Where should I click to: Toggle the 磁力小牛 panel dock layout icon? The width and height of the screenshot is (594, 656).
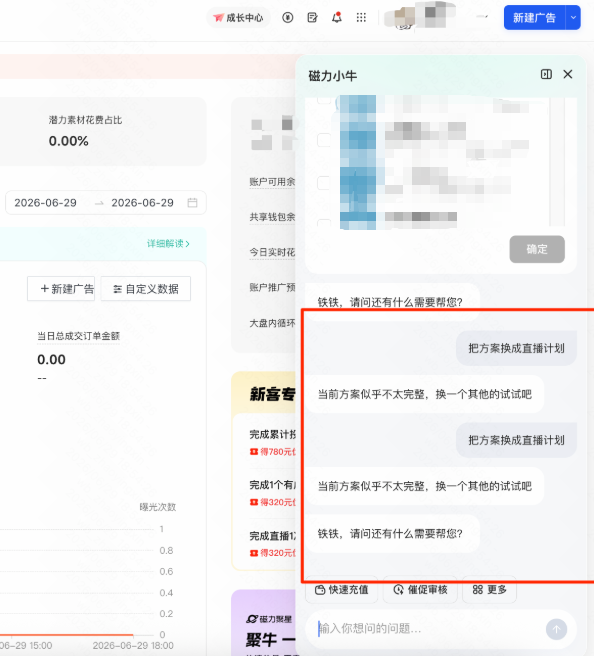click(x=546, y=74)
